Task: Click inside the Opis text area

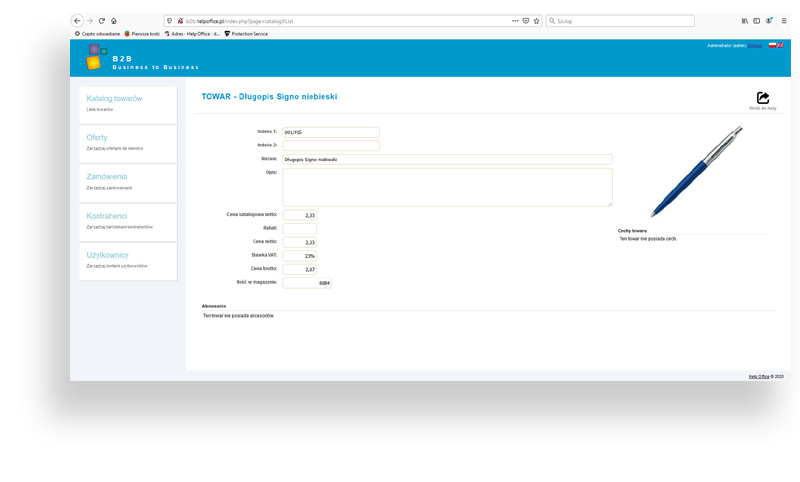Action: [447, 187]
